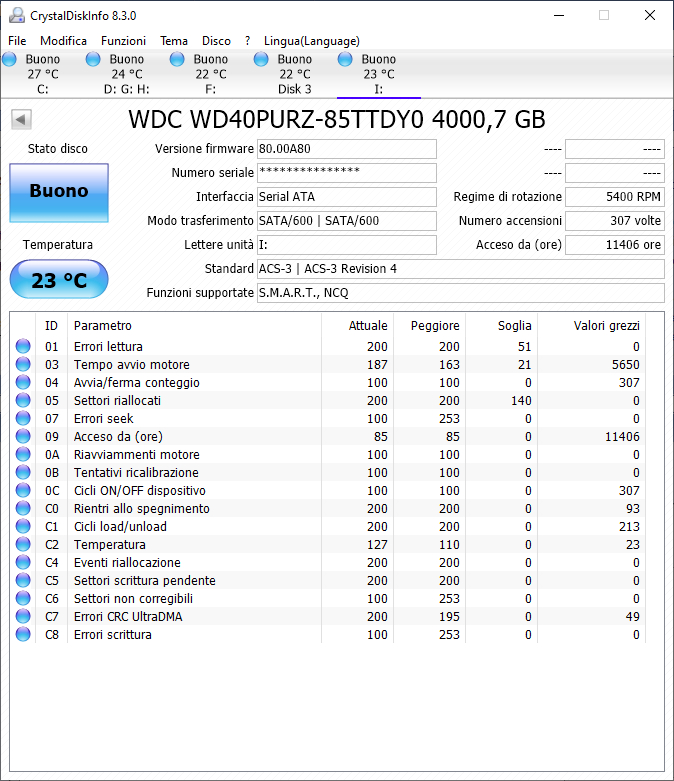Click status orb for Settori non corregibili

click(23, 598)
